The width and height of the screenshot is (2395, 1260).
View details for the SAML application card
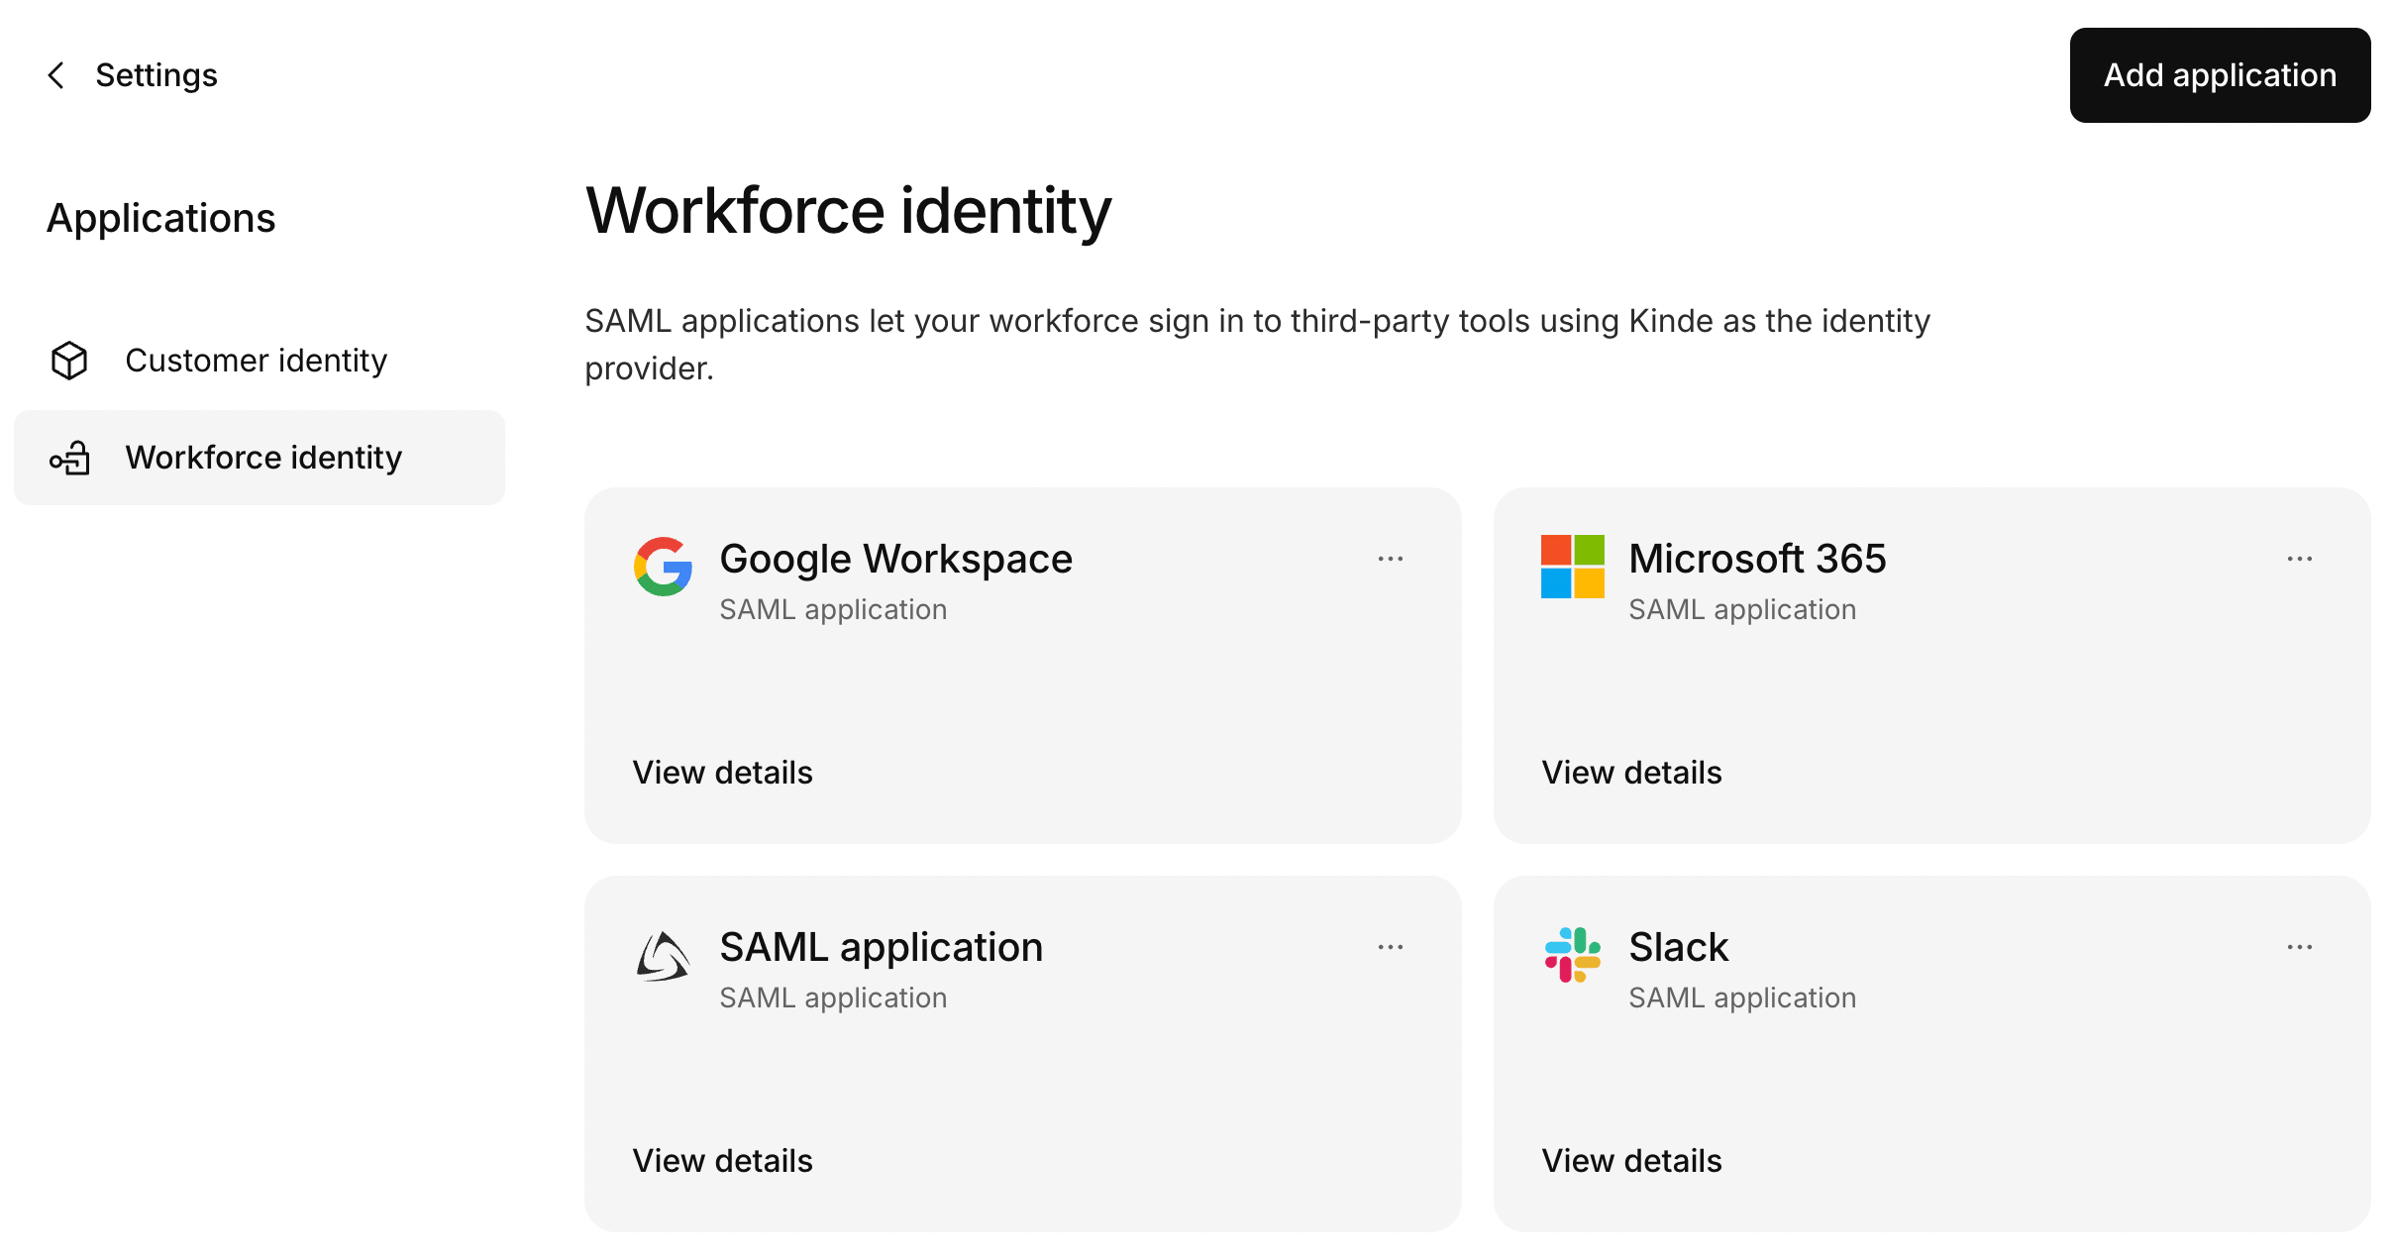point(722,1160)
